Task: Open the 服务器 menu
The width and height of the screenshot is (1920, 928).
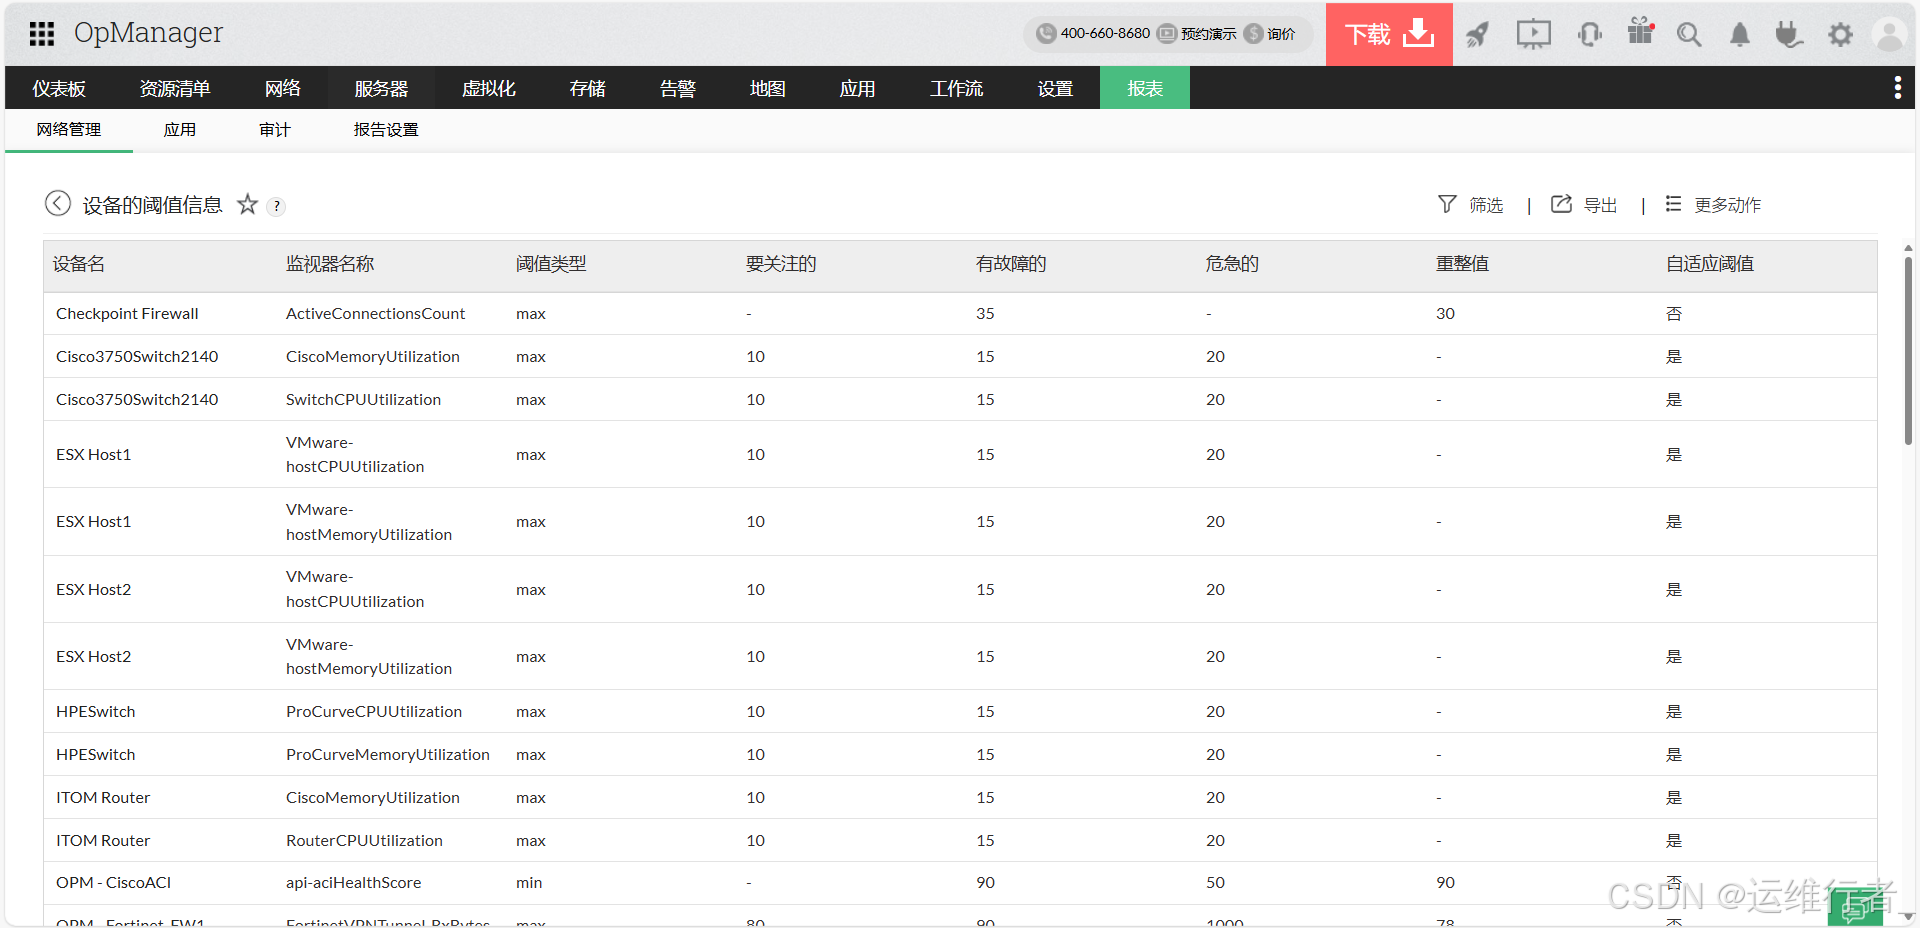Action: click(x=381, y=88)
